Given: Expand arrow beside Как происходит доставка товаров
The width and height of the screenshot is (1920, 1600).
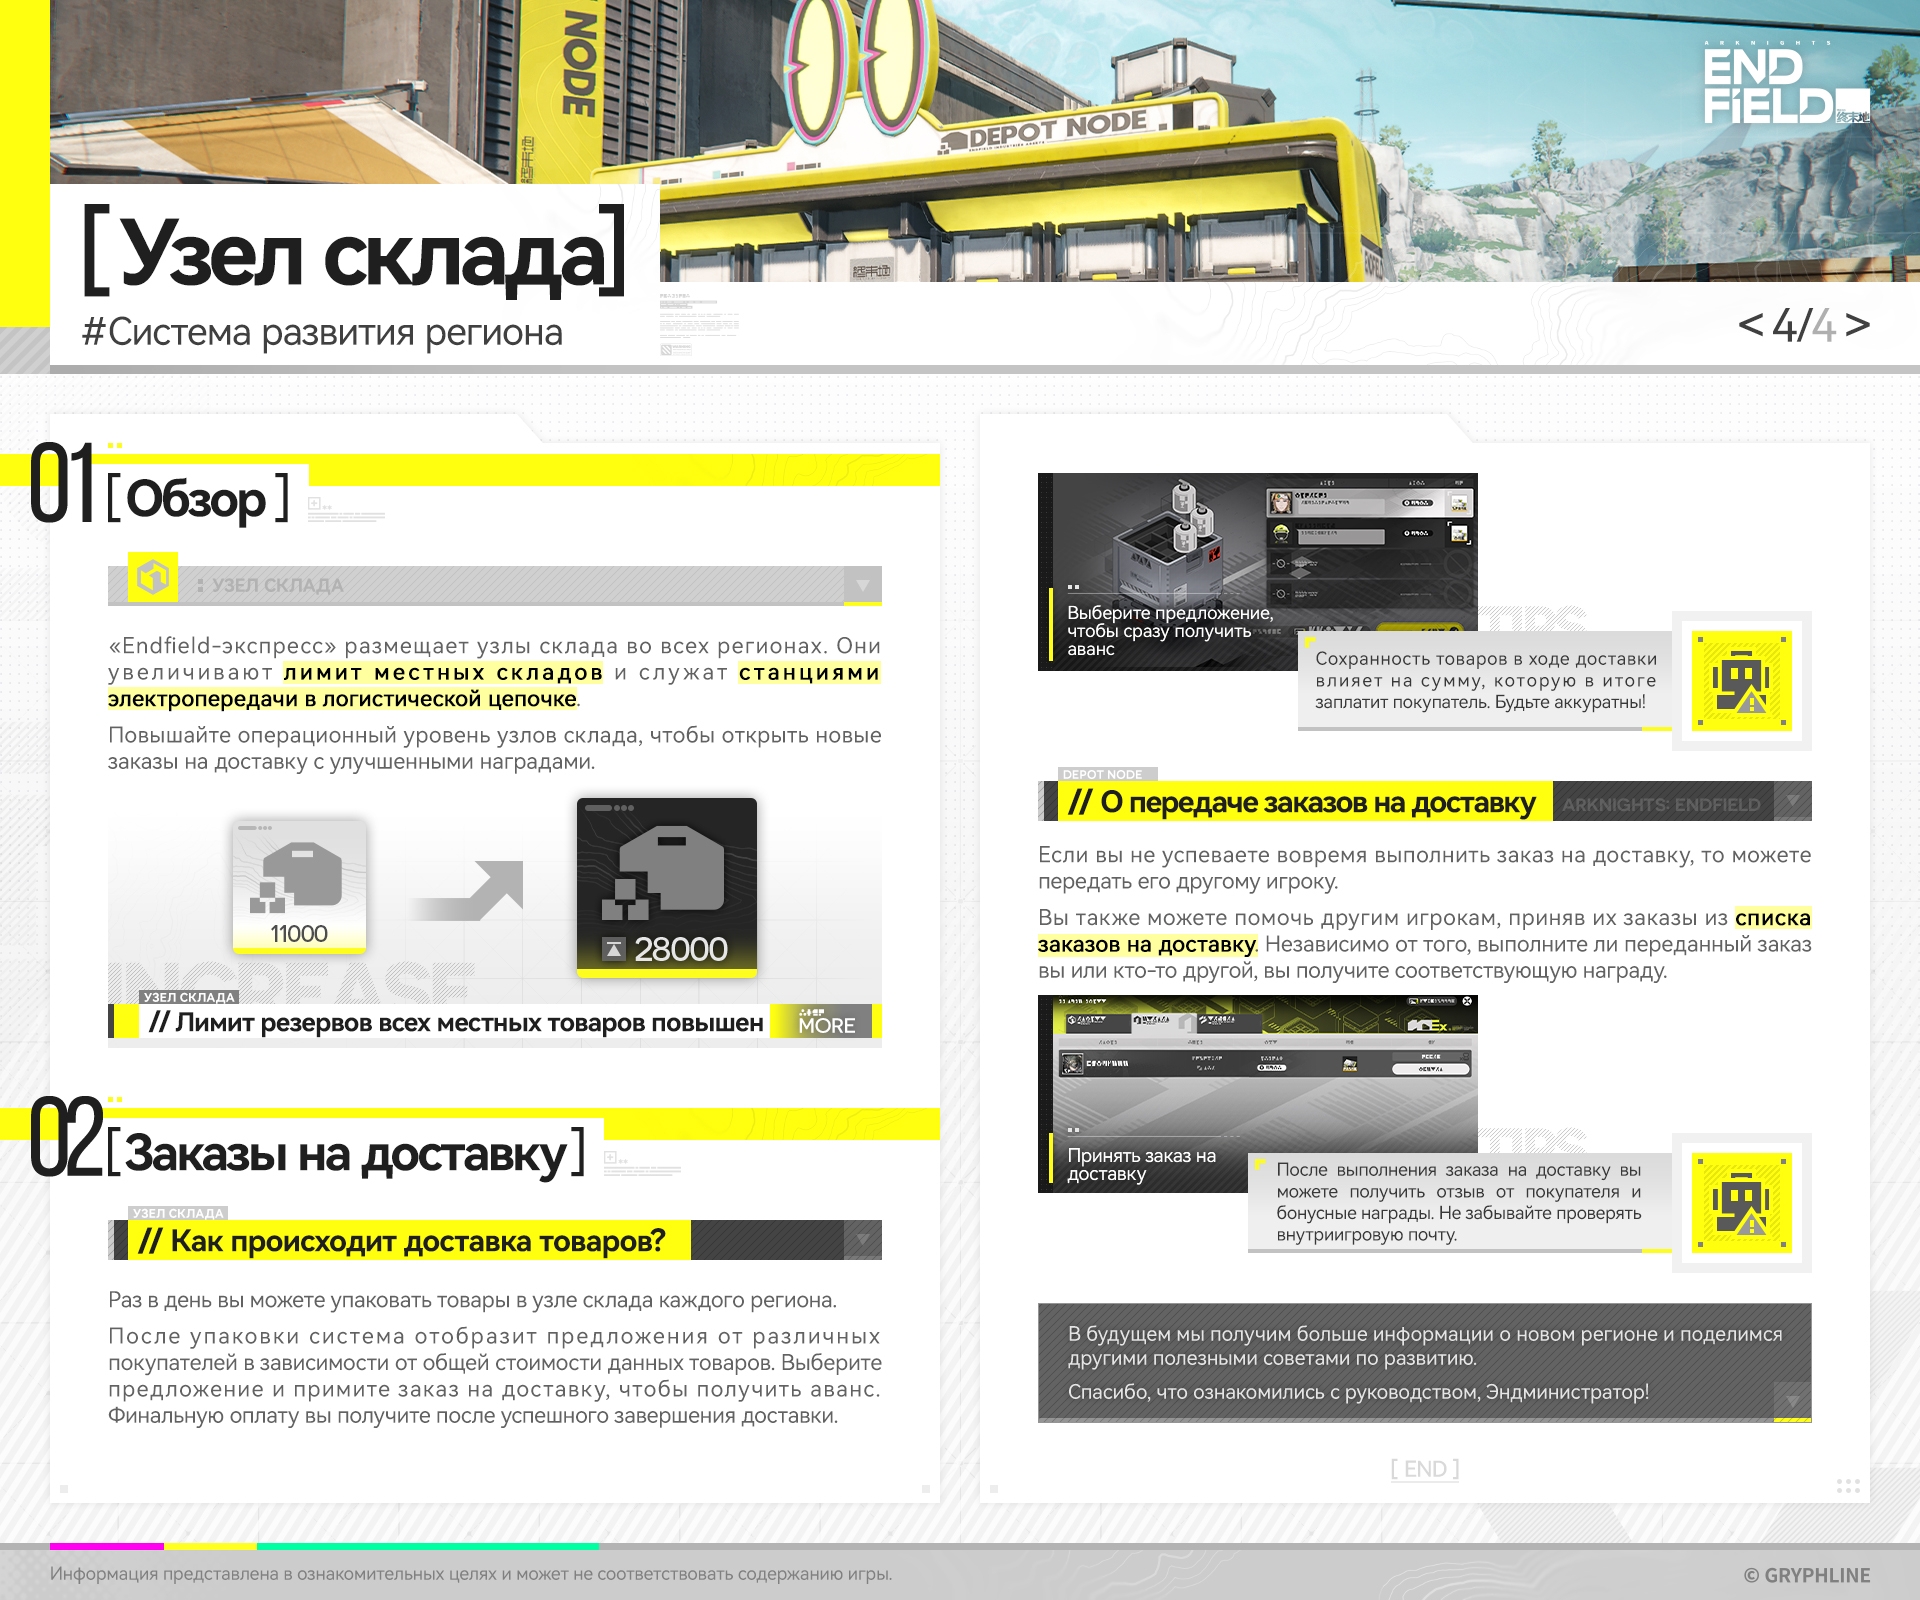Looking at the screenshot, I should coord(862,1240).
